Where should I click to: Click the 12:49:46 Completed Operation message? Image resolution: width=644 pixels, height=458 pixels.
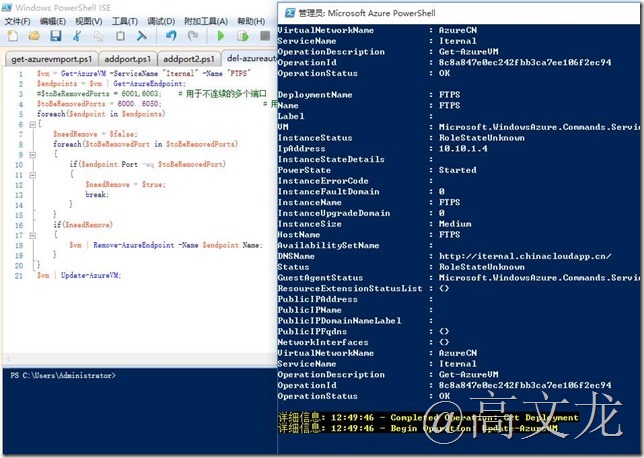point(428,418)
